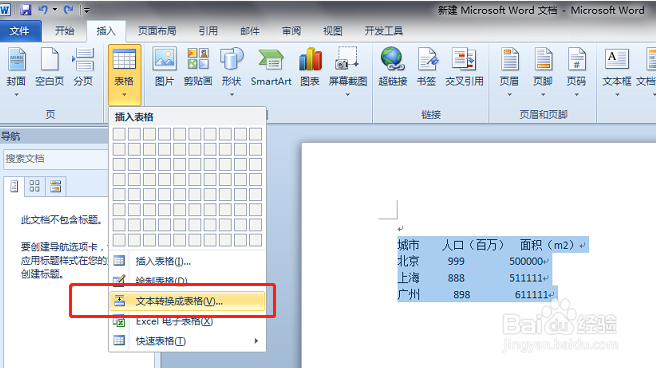This screenshot has height=368, width=656.
Task: Choose Excel Spreadsheet (Excel 电子表格) entry
Action: (x=187, y=321)
